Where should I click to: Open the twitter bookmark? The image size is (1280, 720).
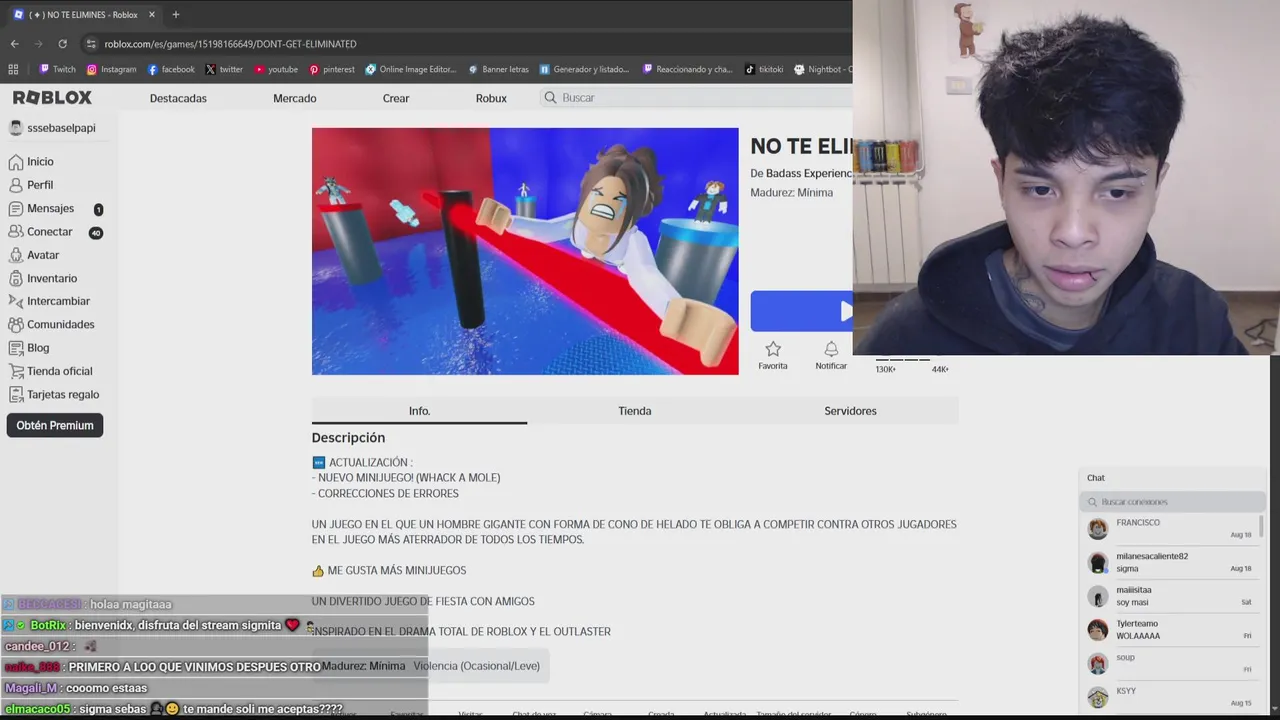tap(224, 69)
